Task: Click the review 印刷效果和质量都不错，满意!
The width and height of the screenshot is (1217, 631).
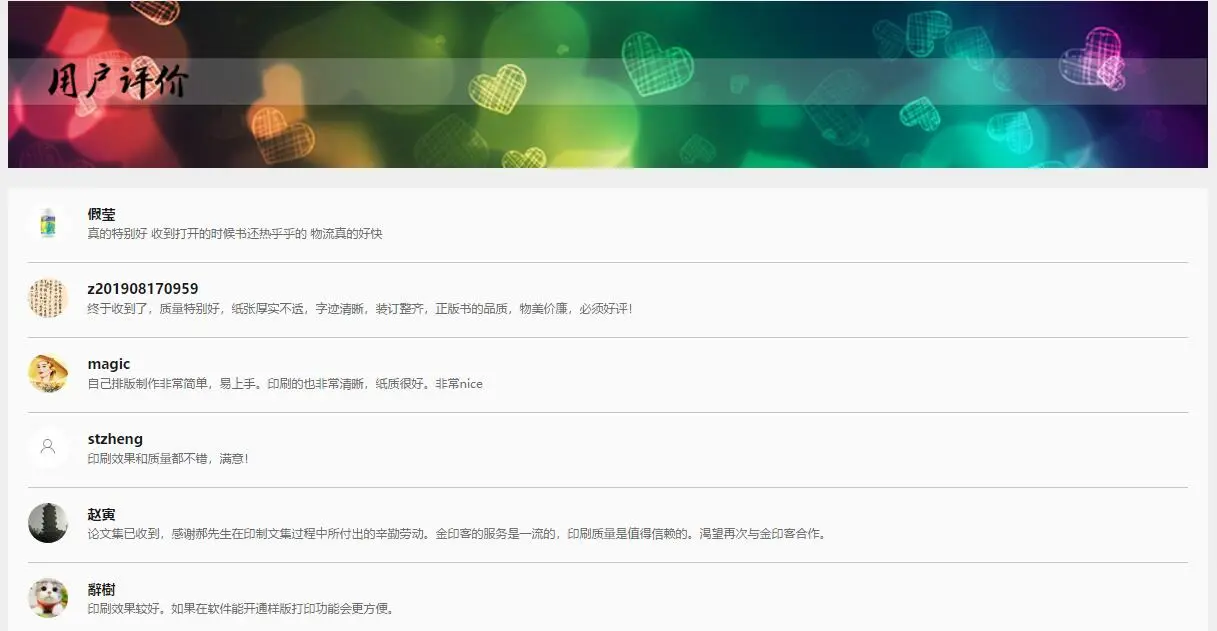Action: (x=168, y=459)
